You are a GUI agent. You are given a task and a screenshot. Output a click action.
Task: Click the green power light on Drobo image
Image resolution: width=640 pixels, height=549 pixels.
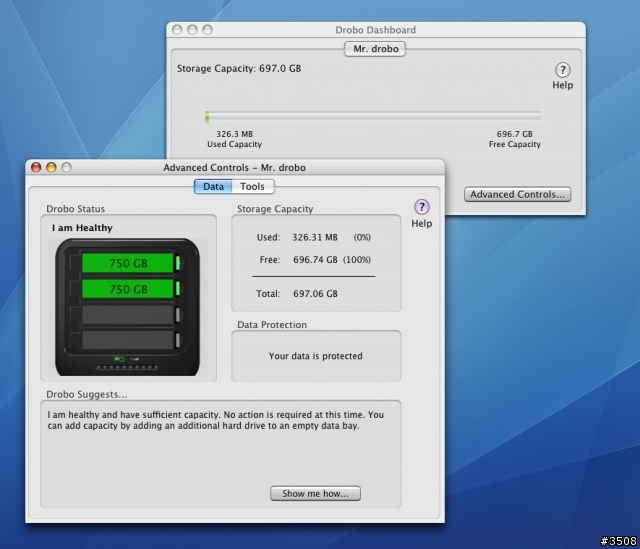(x=116, y=359)
